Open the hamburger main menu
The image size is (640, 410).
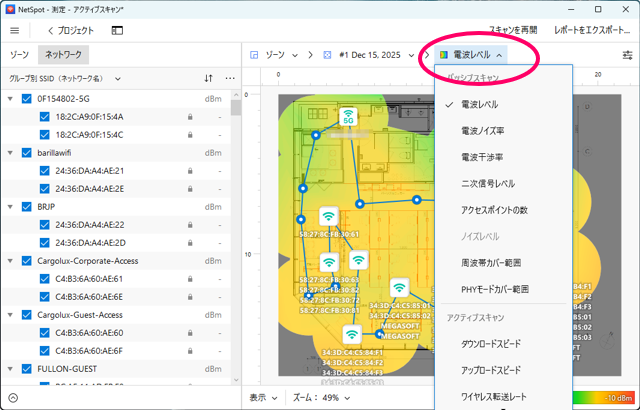(14, 31)
